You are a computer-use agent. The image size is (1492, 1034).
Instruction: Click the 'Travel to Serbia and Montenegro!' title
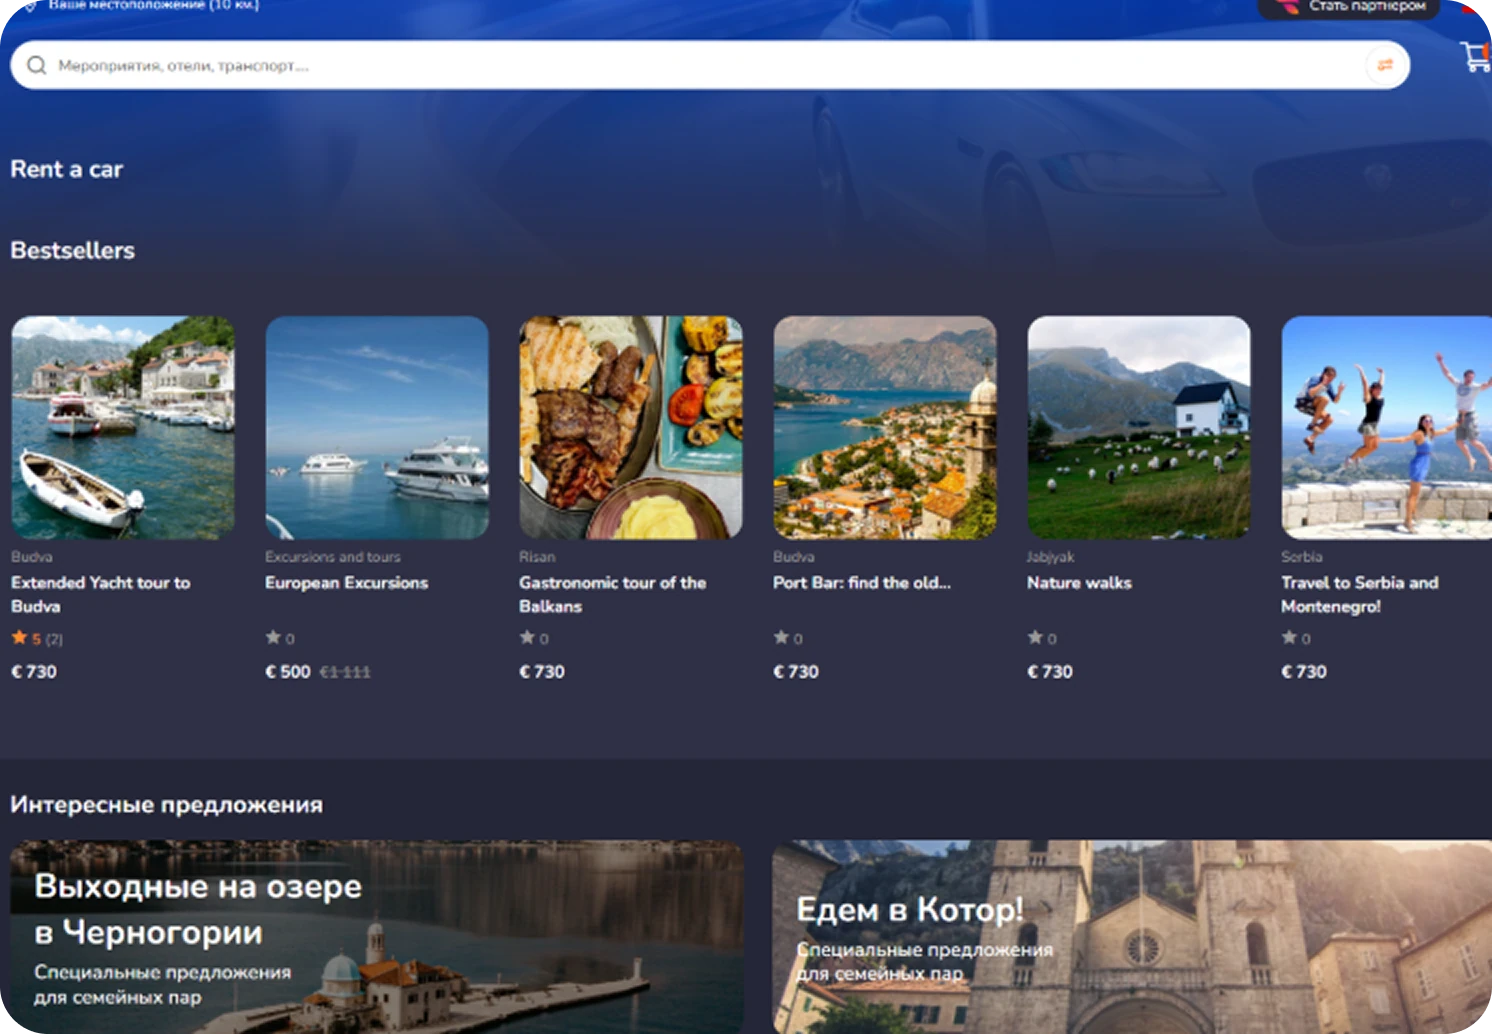click(1359, 594)
